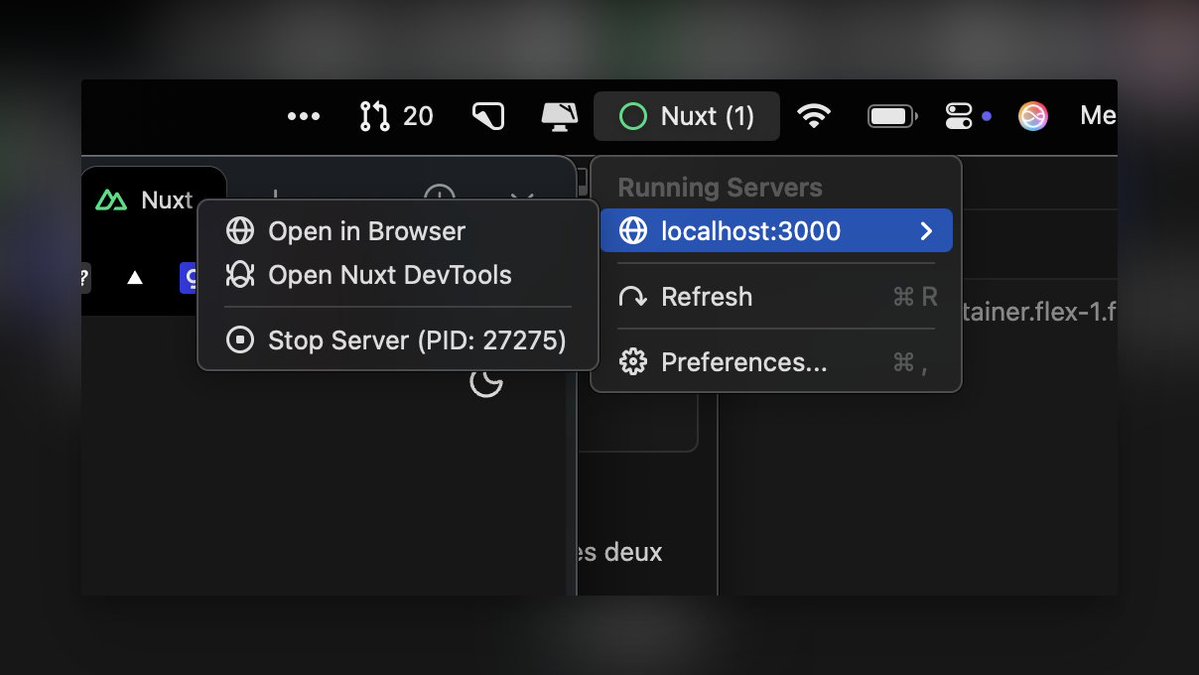Click the gear icon beside Preferences
The height and width of the screenshot is (675, 1199).
tap(632, 362)
